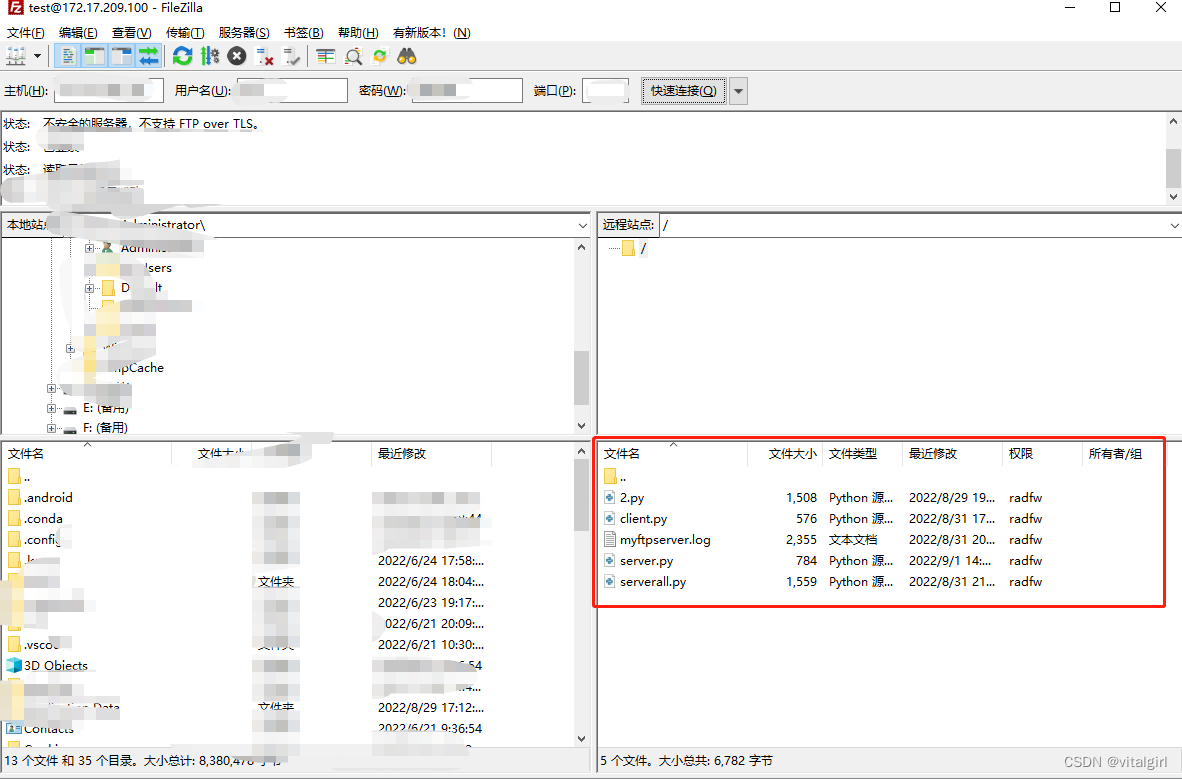Toggle remote directory tree display

coord(121,56)
